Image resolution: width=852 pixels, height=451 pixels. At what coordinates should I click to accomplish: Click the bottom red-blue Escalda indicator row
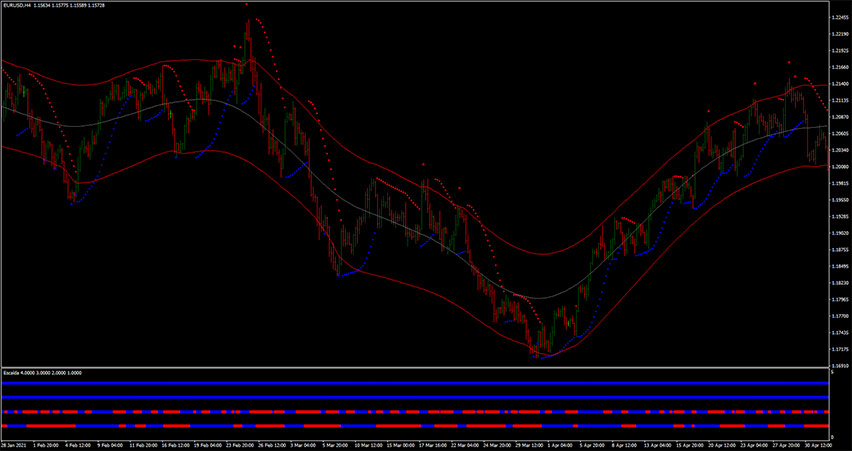click(414, 427)
